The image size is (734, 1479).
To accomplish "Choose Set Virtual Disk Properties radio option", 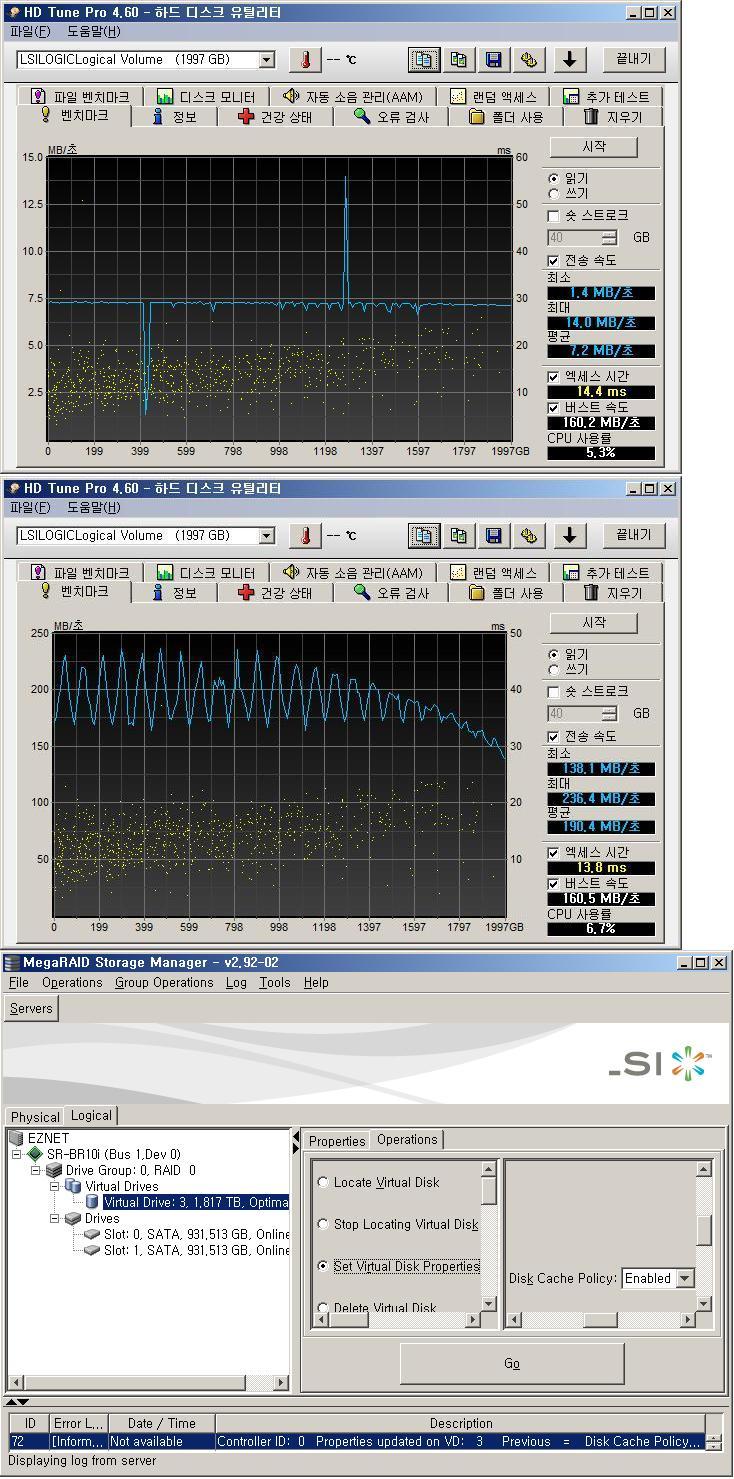I will pos(323,1266).
